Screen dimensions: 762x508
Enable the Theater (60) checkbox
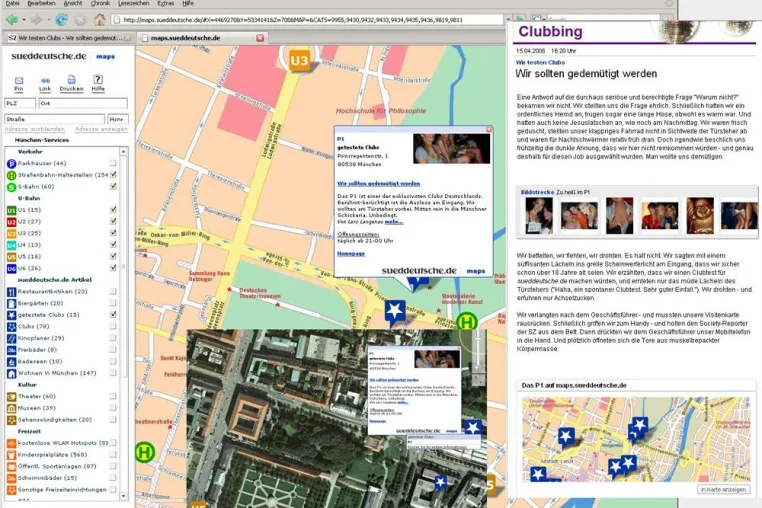[x=113, y=396]
